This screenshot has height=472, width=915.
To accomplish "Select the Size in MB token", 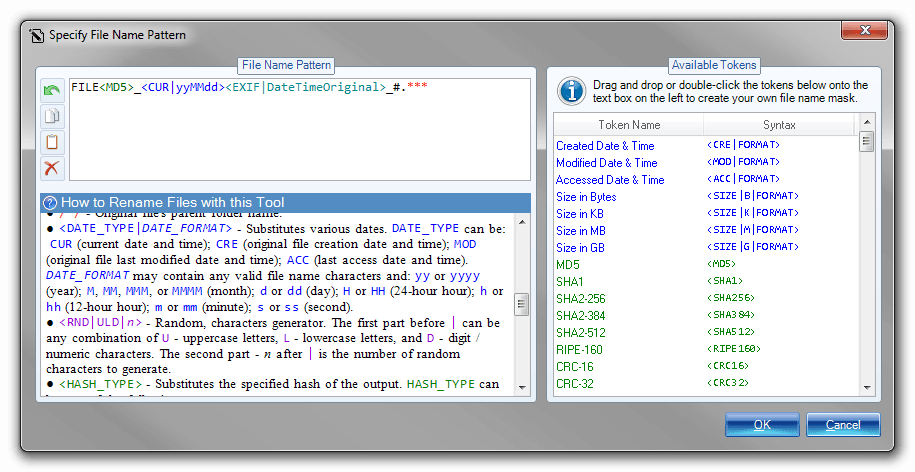I will (586, 230).
